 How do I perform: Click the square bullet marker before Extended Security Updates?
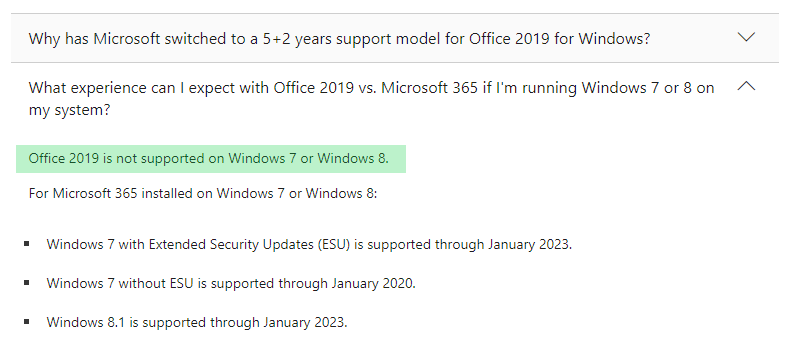click(x=27, y=244)
